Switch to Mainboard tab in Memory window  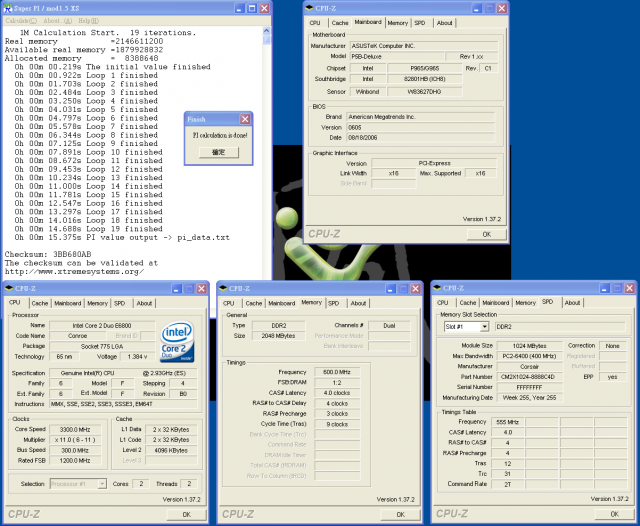click(282, 303)
